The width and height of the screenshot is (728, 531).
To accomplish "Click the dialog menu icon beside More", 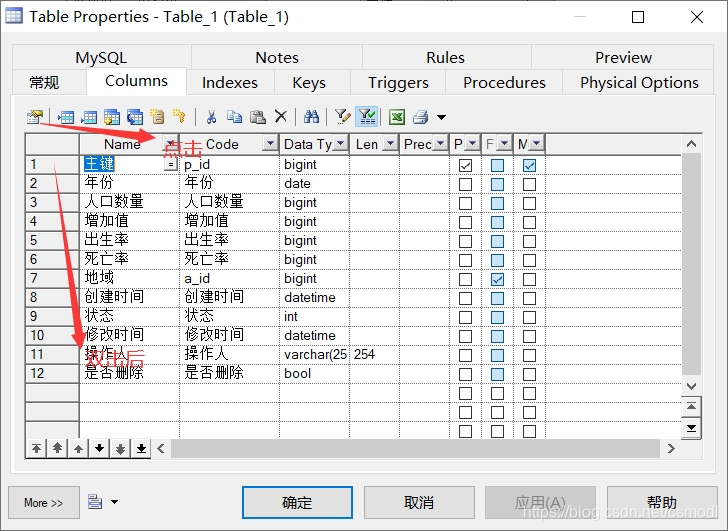I will [95, 501].
